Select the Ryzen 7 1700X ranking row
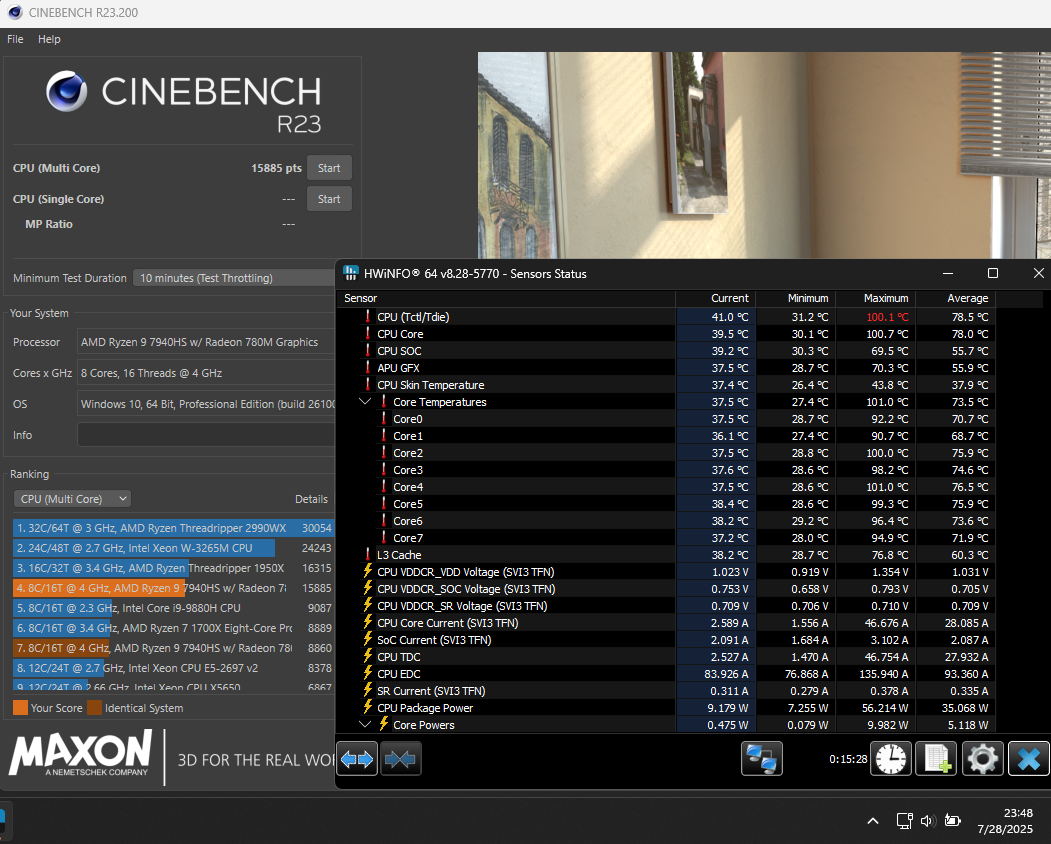This screenshot has height=844, width=1051. [x=173, y=628]
